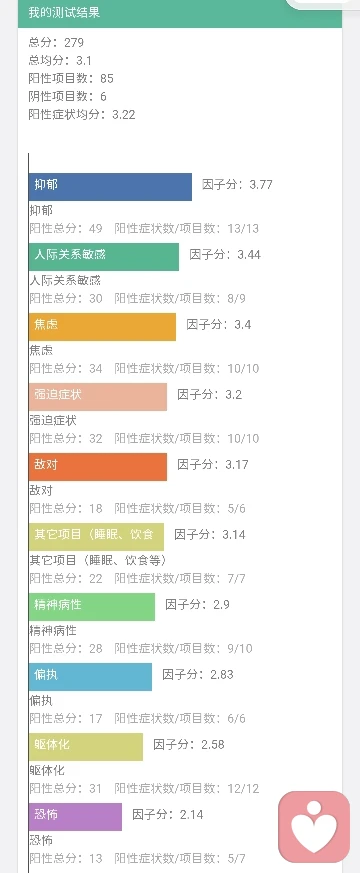The height and width of the screenshot is (873, 360).
Task: Click 因子分：3.77 for 抑郁
Action: pos(238,185)
